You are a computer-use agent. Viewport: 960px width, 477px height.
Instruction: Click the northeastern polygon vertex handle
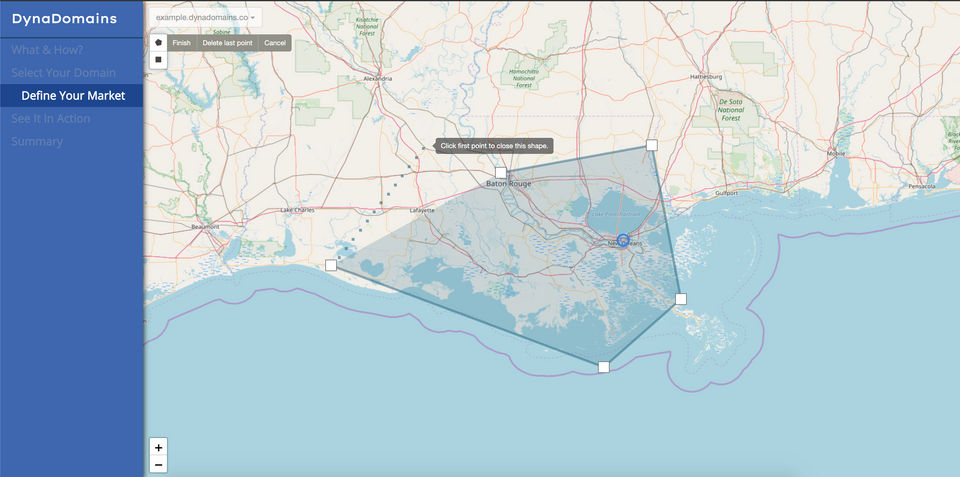[x=652, y=145]
